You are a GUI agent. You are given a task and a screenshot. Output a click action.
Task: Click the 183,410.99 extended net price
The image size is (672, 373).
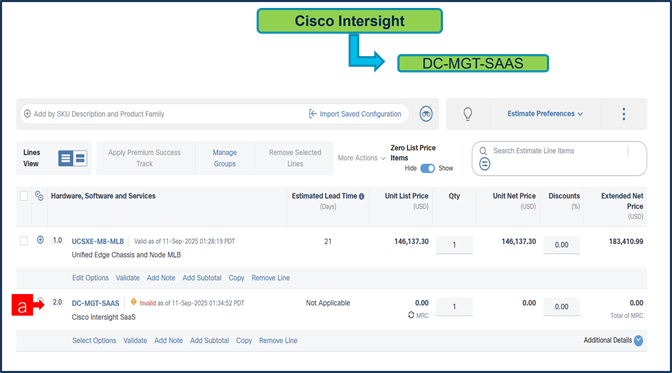click(626, 241)
